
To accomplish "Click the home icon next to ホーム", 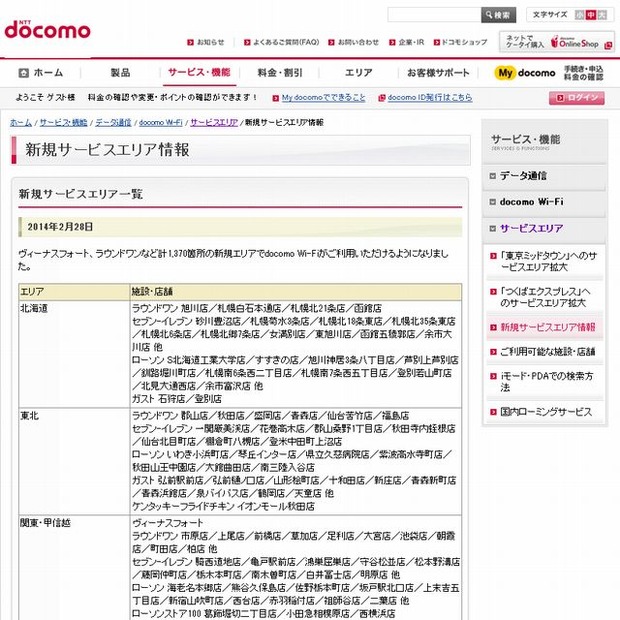I will pos(24,73).
